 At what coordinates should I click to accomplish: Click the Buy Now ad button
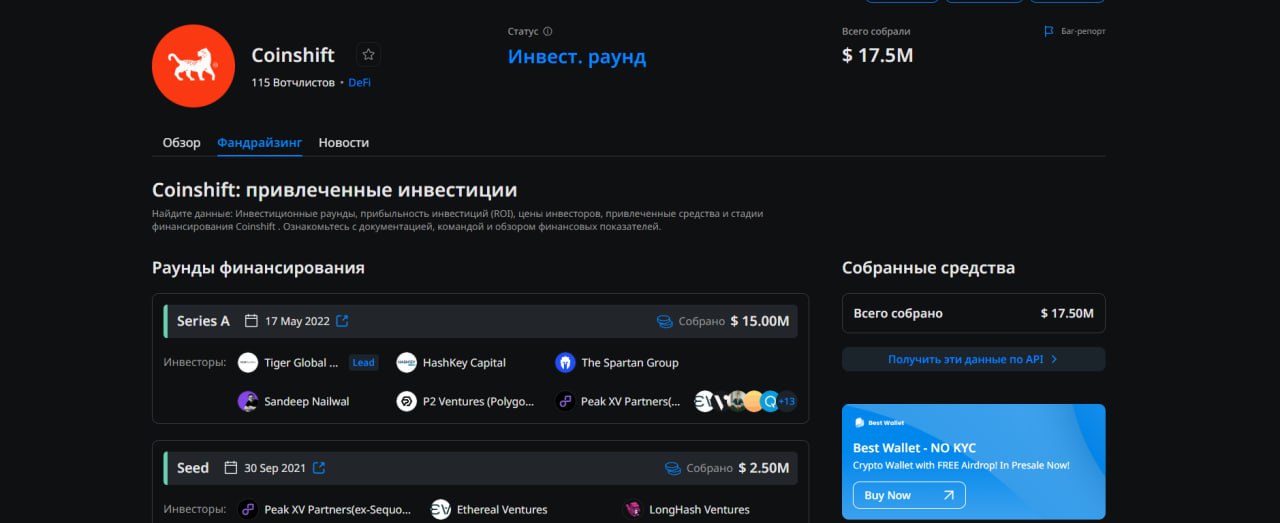tap(909, 495)
